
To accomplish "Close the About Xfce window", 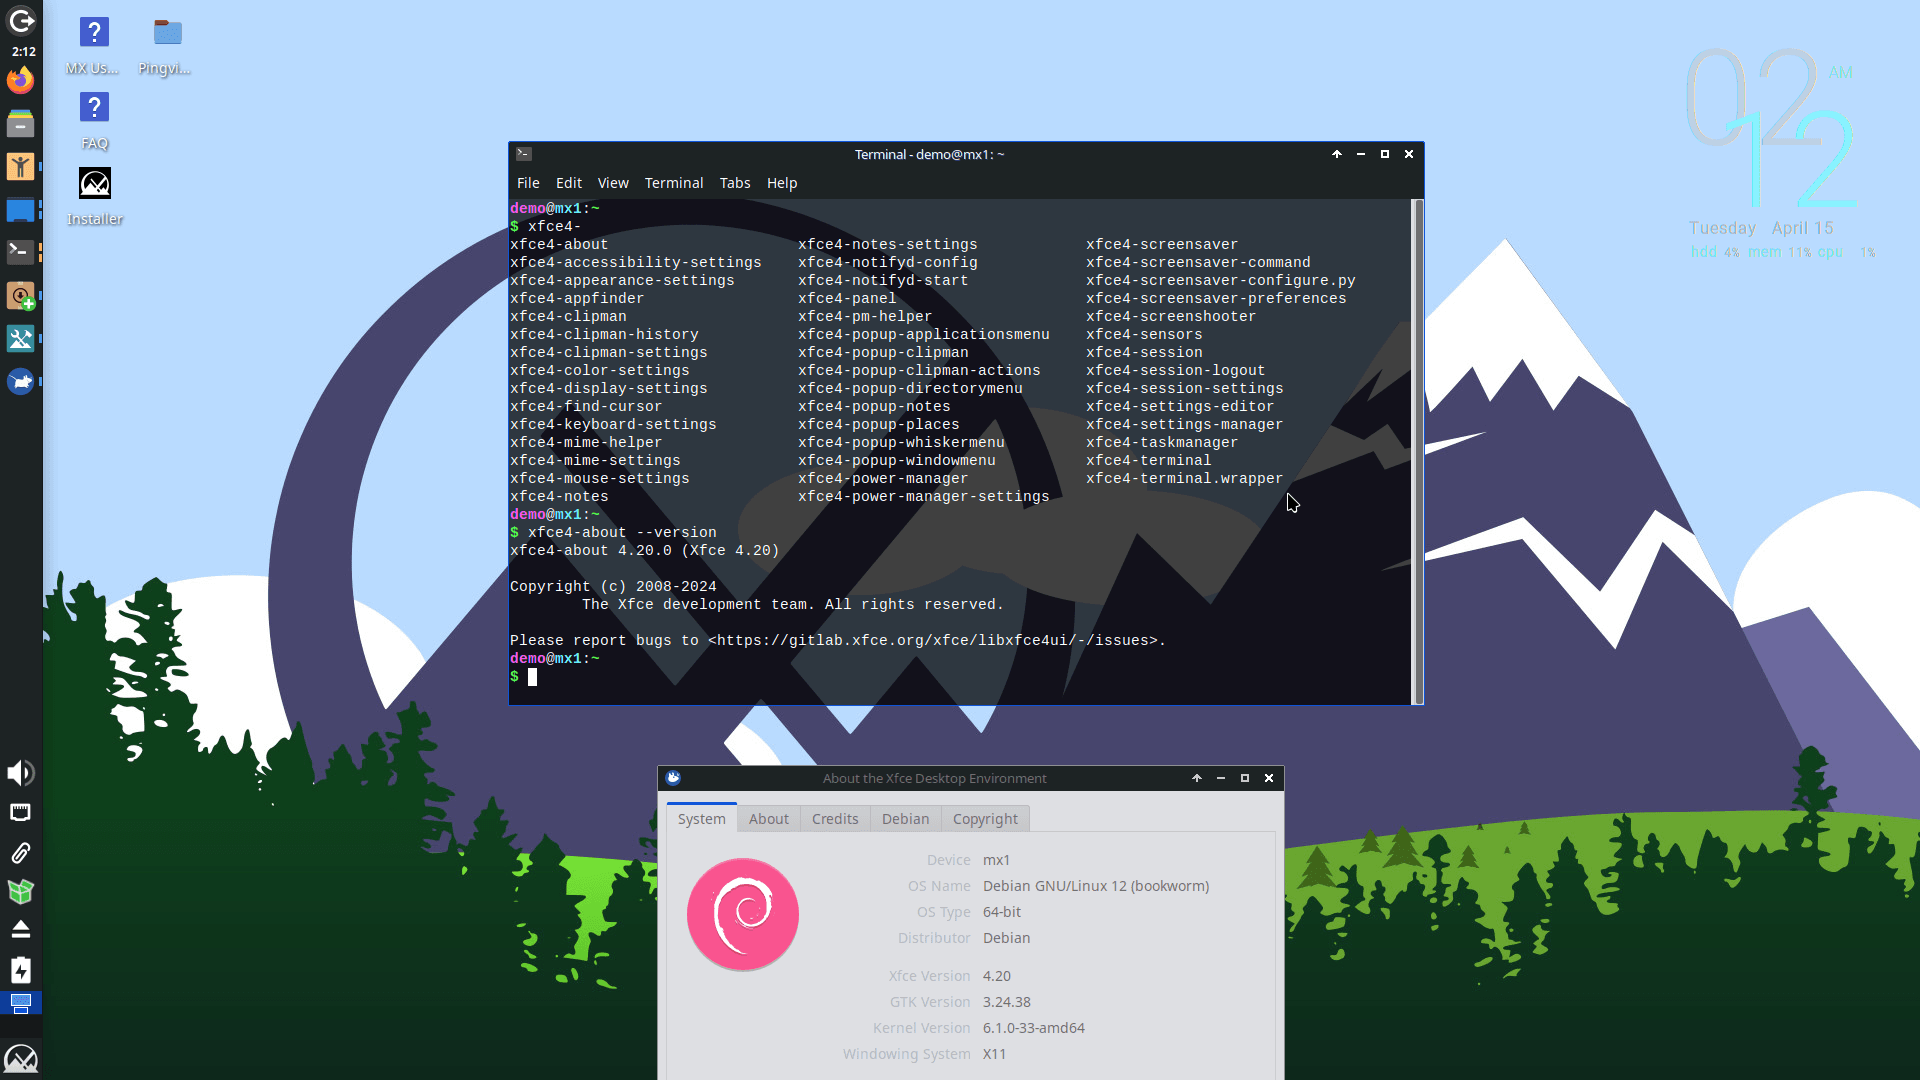I will coord(1269,778).
